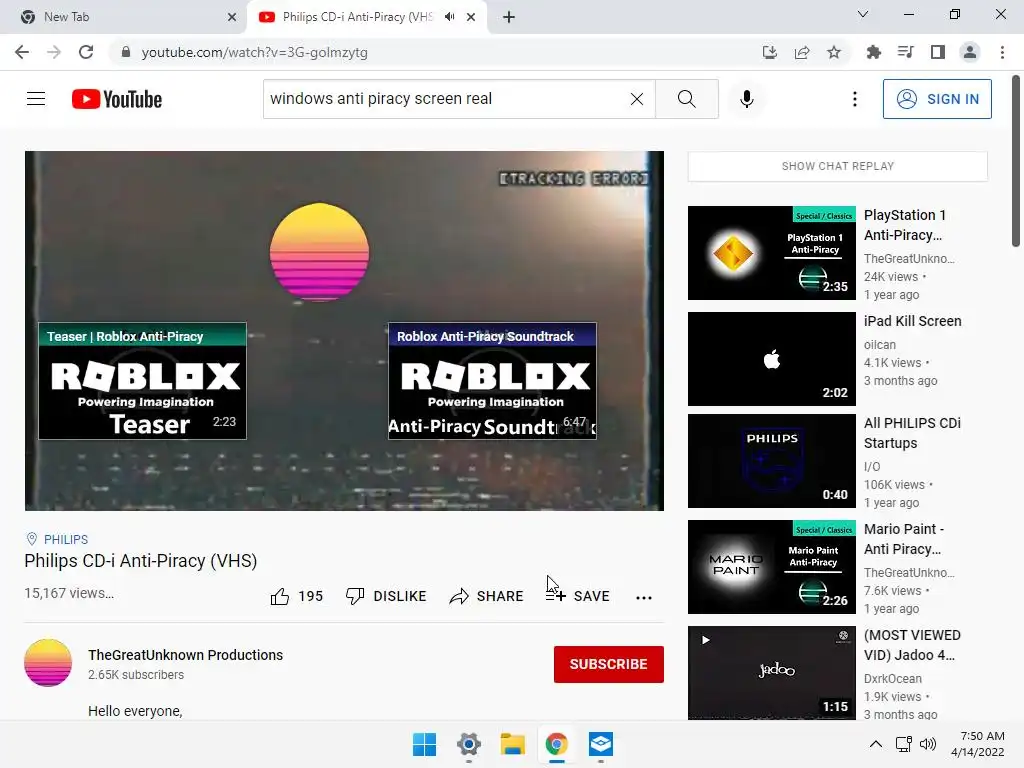Close the New Tab tab
This screenshot has height=768, width=1024.
(232, 17)
